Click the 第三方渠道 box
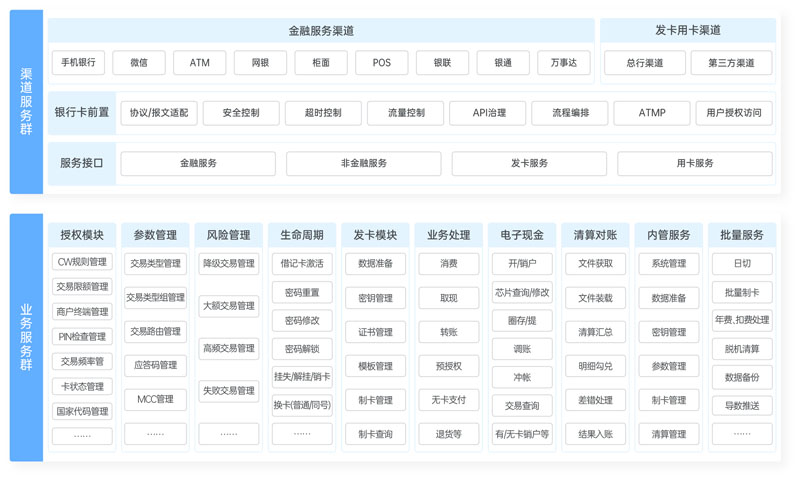 coord(731,63)
